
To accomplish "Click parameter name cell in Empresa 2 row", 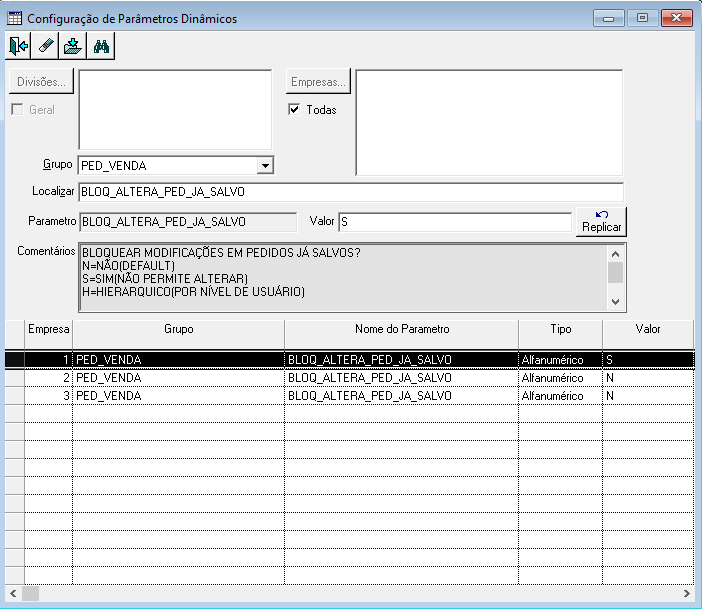I will point(402,378).
